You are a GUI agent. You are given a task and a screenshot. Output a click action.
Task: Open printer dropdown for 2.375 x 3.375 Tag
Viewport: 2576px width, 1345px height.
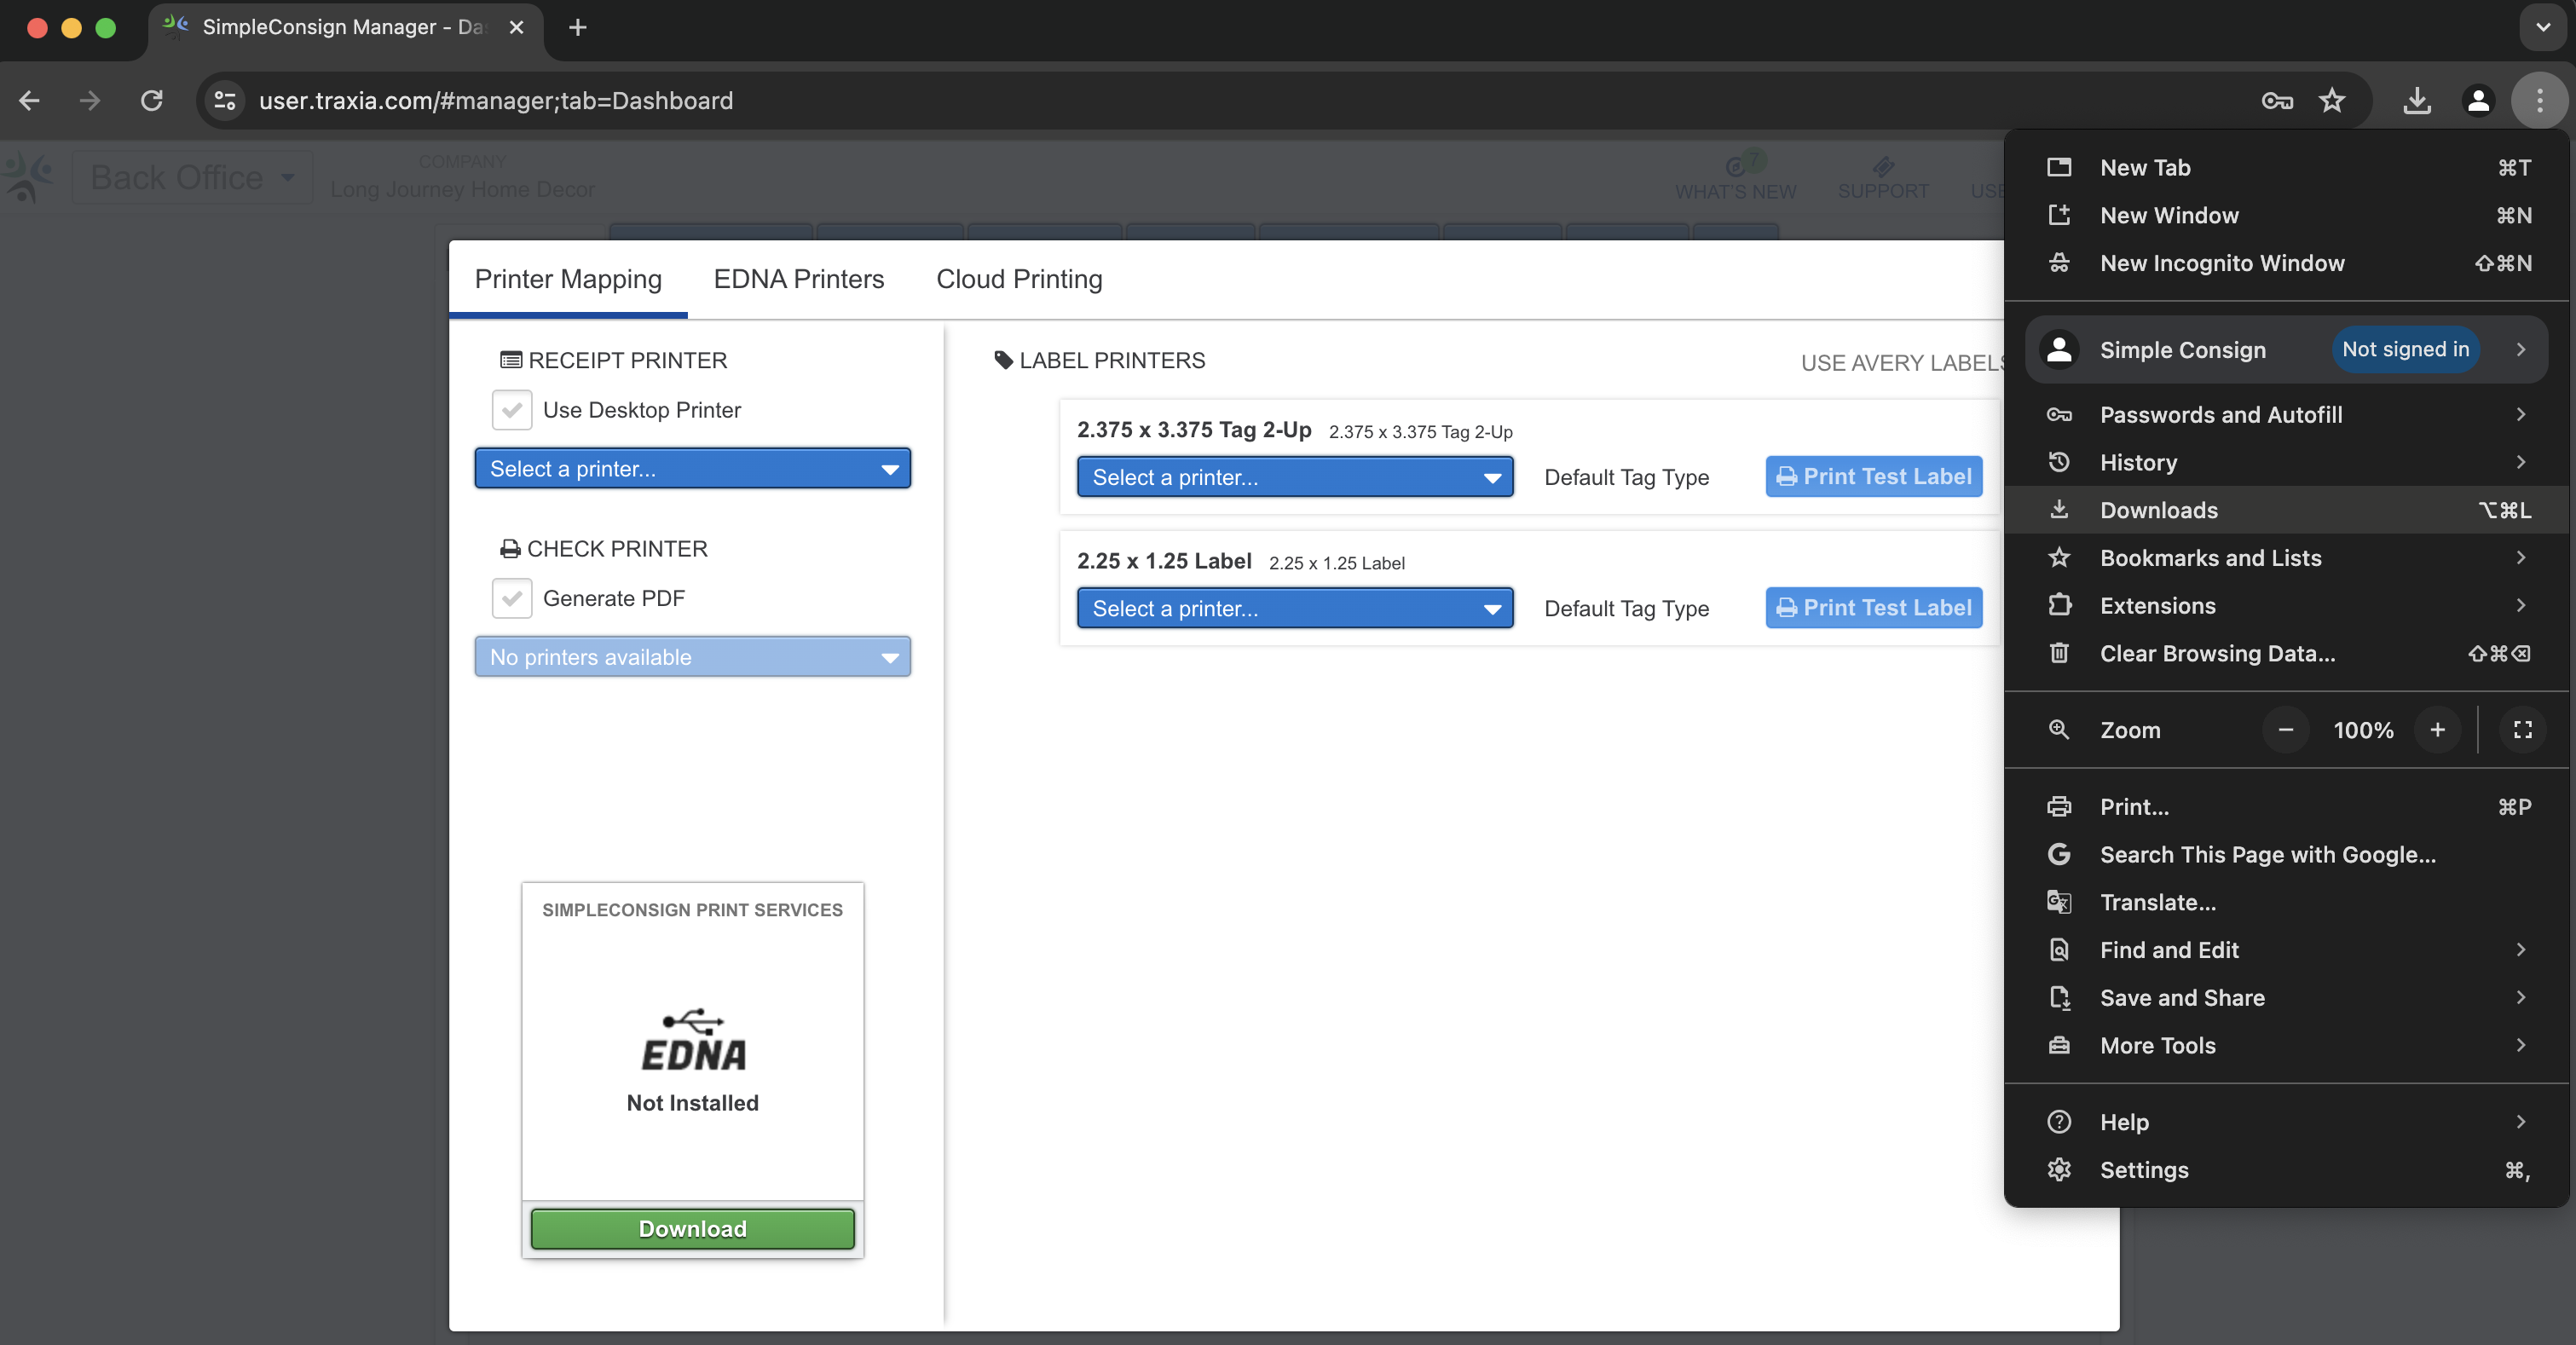coord(1295,477)
